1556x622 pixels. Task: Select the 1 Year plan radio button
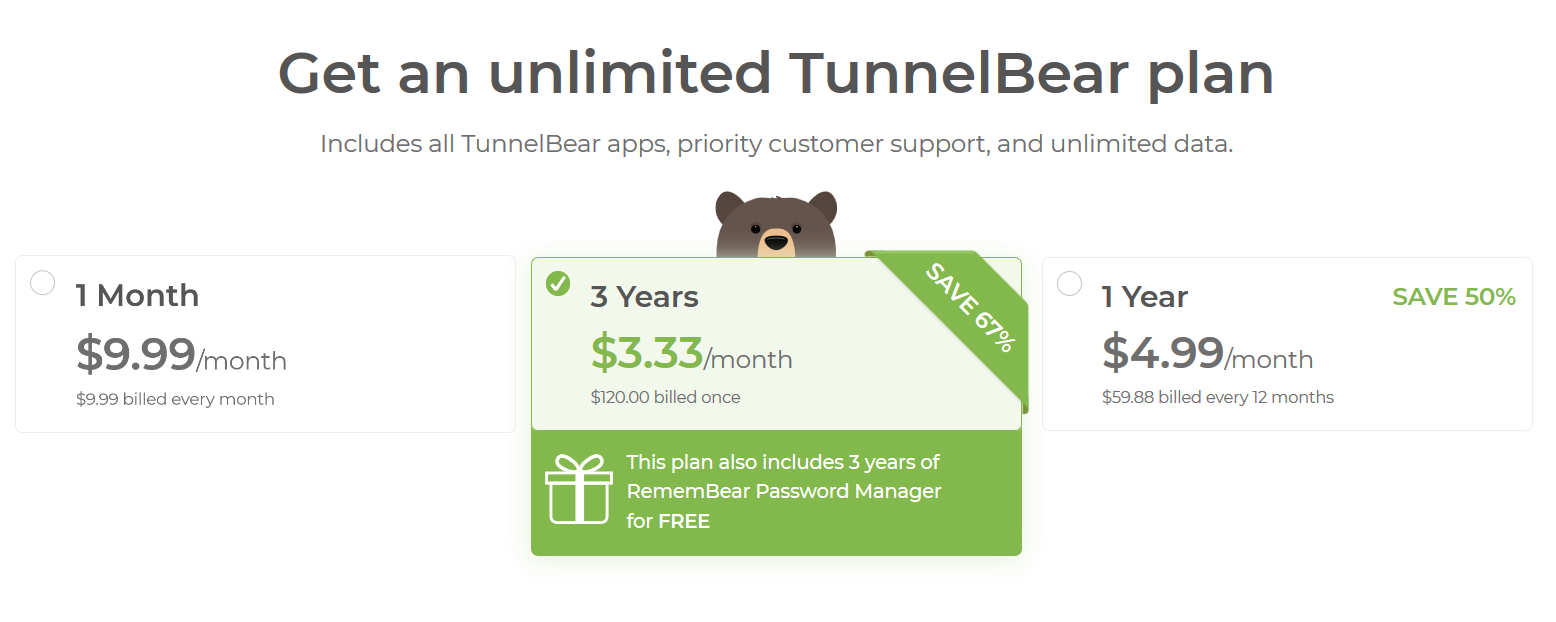pyautogui.click(x=1070, y=284)
